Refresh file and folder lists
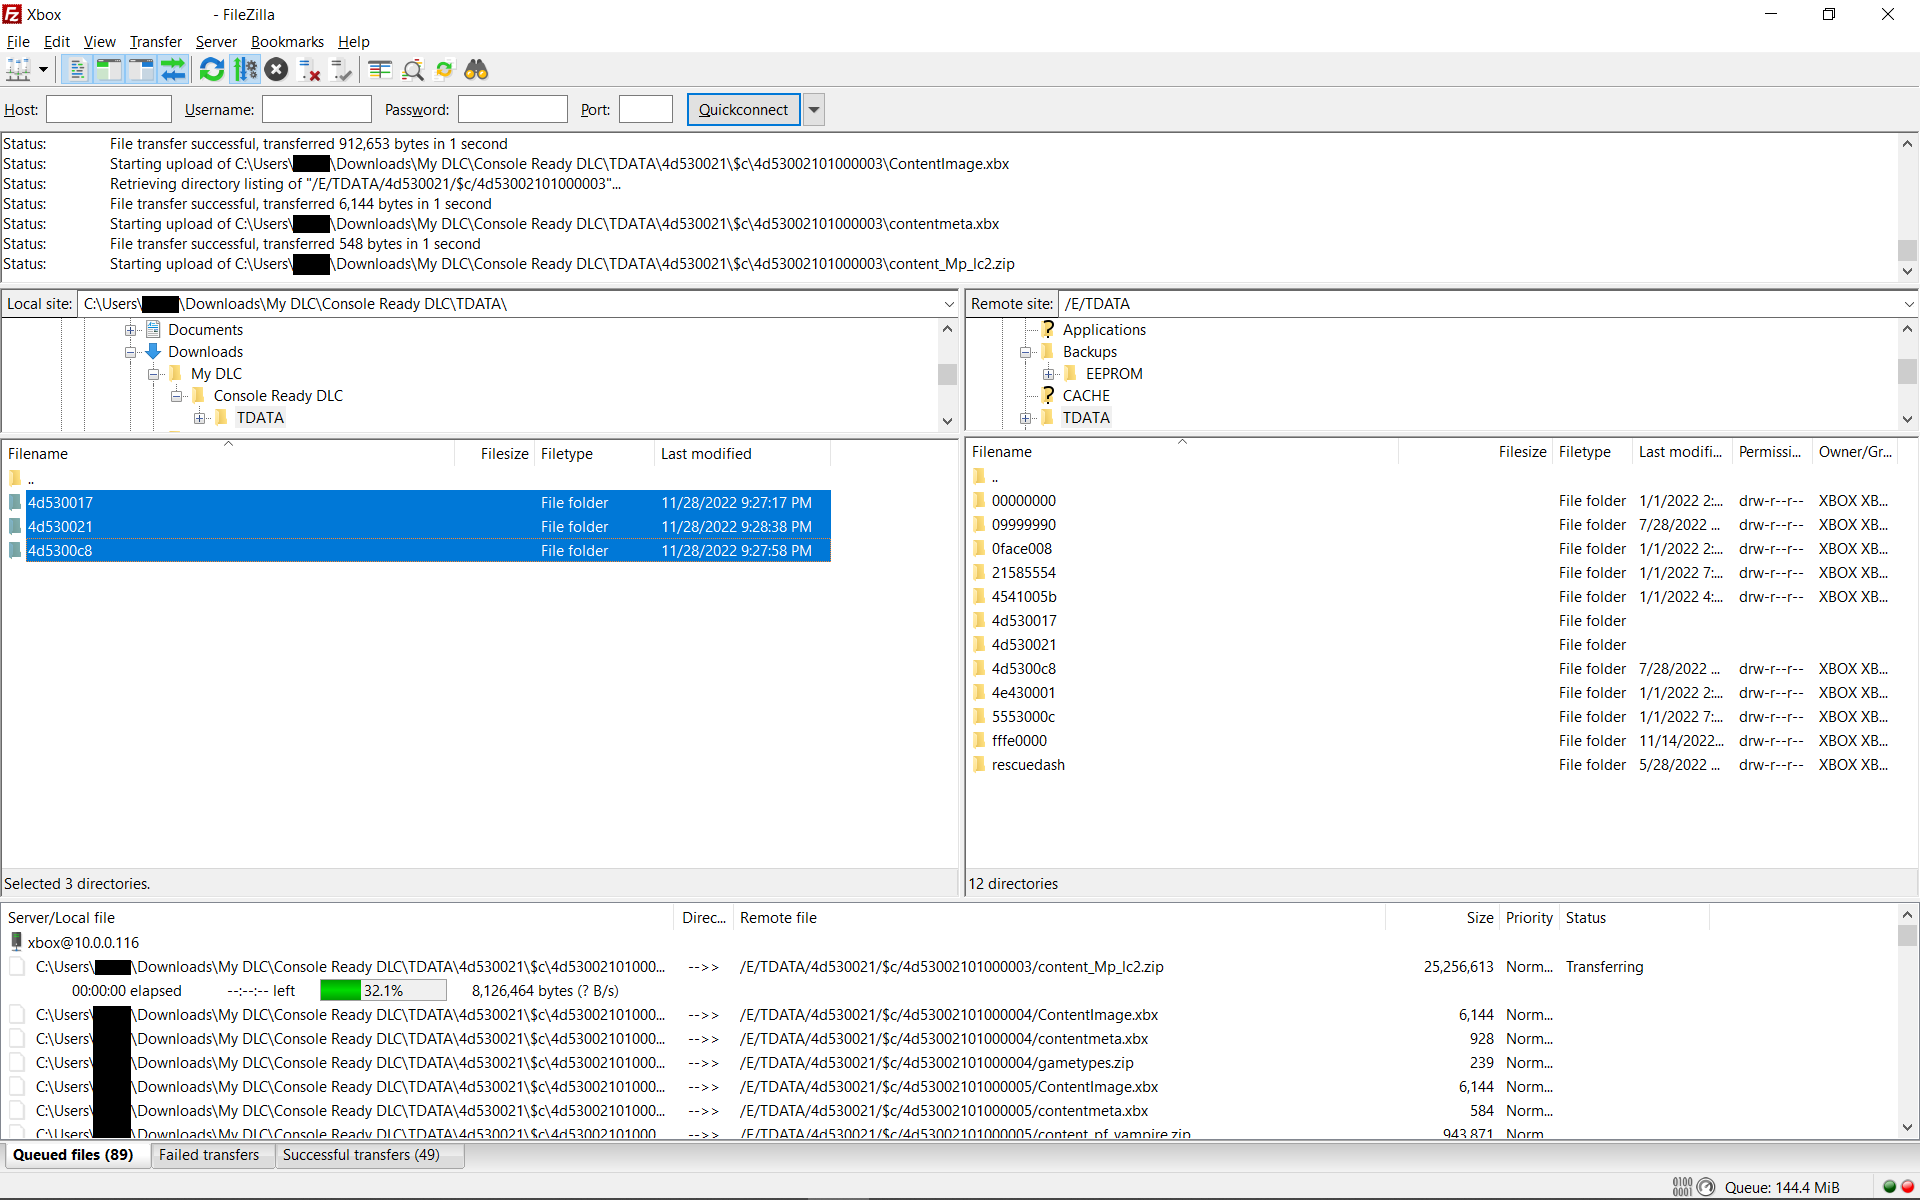1920x1200 pixels. point(211,70)
